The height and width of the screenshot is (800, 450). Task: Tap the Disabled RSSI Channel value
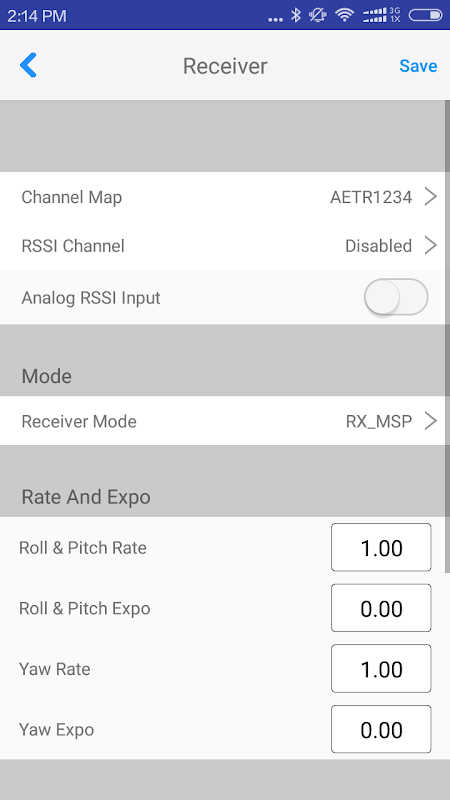379,246
